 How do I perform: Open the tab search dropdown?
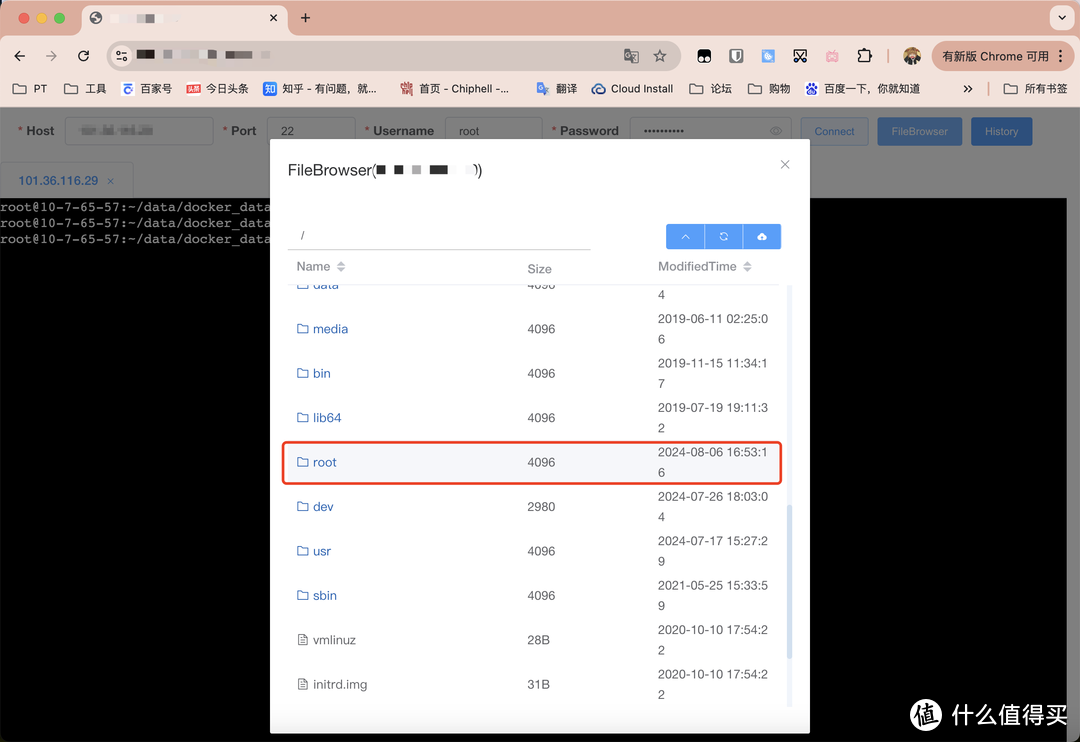tap(1061, 18)
